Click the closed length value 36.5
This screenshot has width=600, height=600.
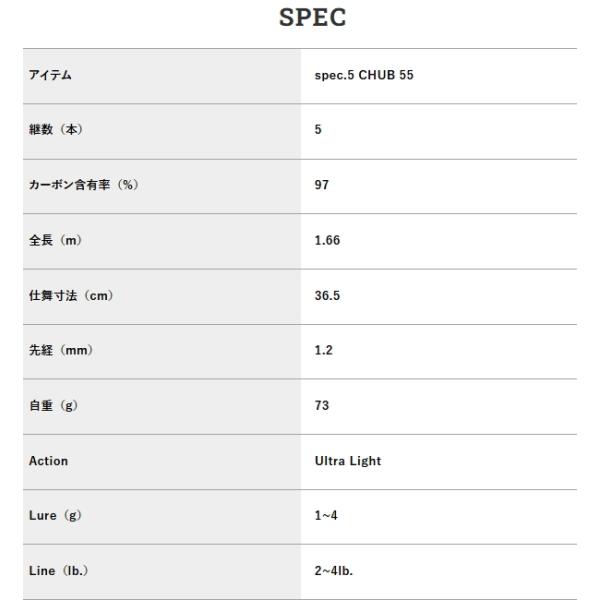(327, 295)
